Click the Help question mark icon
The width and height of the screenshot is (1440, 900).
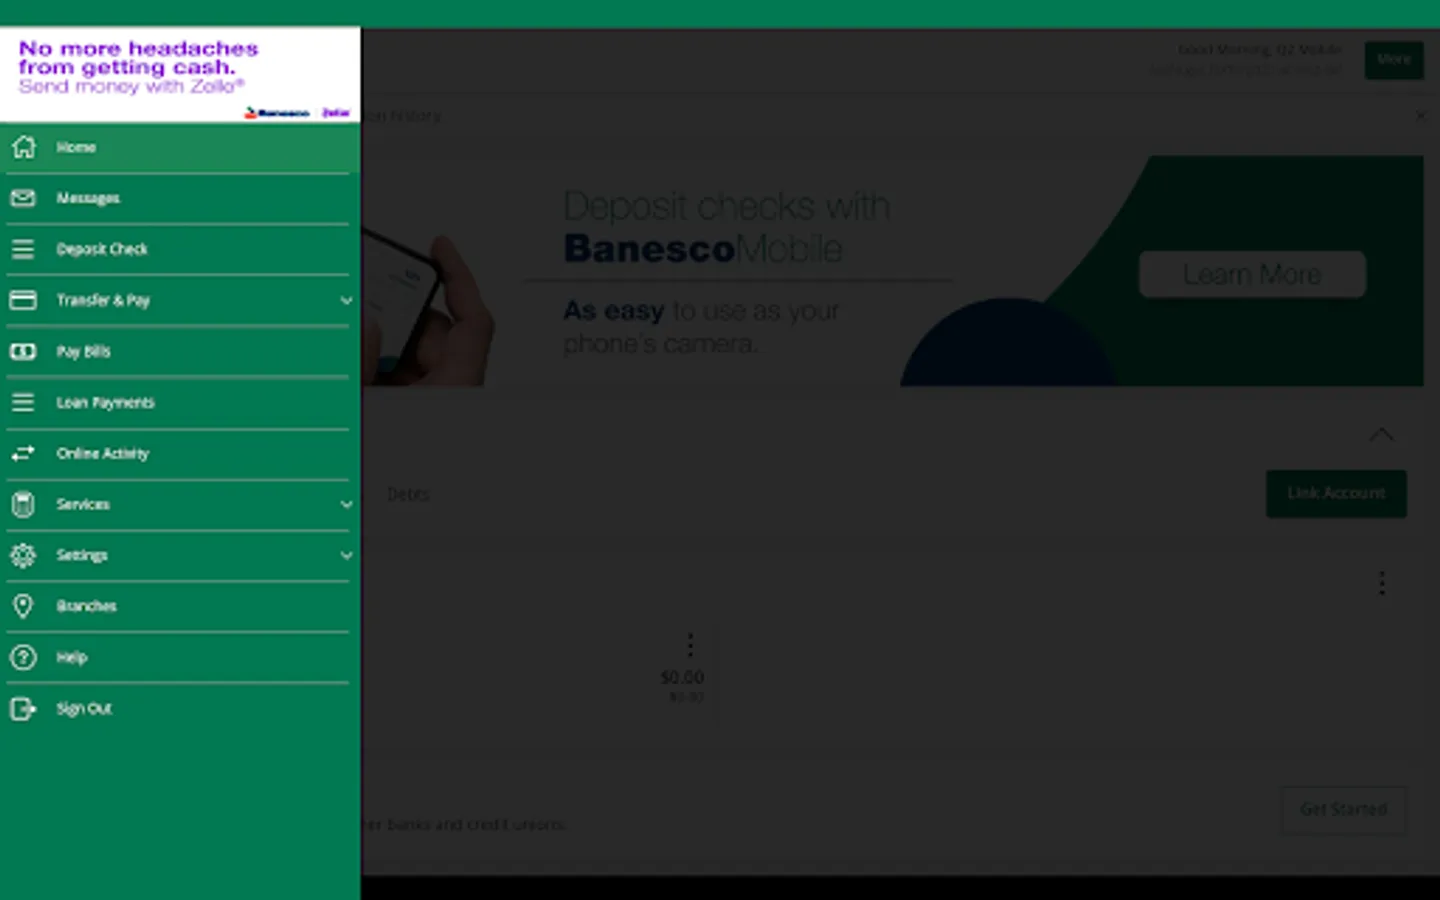point(23,657)
